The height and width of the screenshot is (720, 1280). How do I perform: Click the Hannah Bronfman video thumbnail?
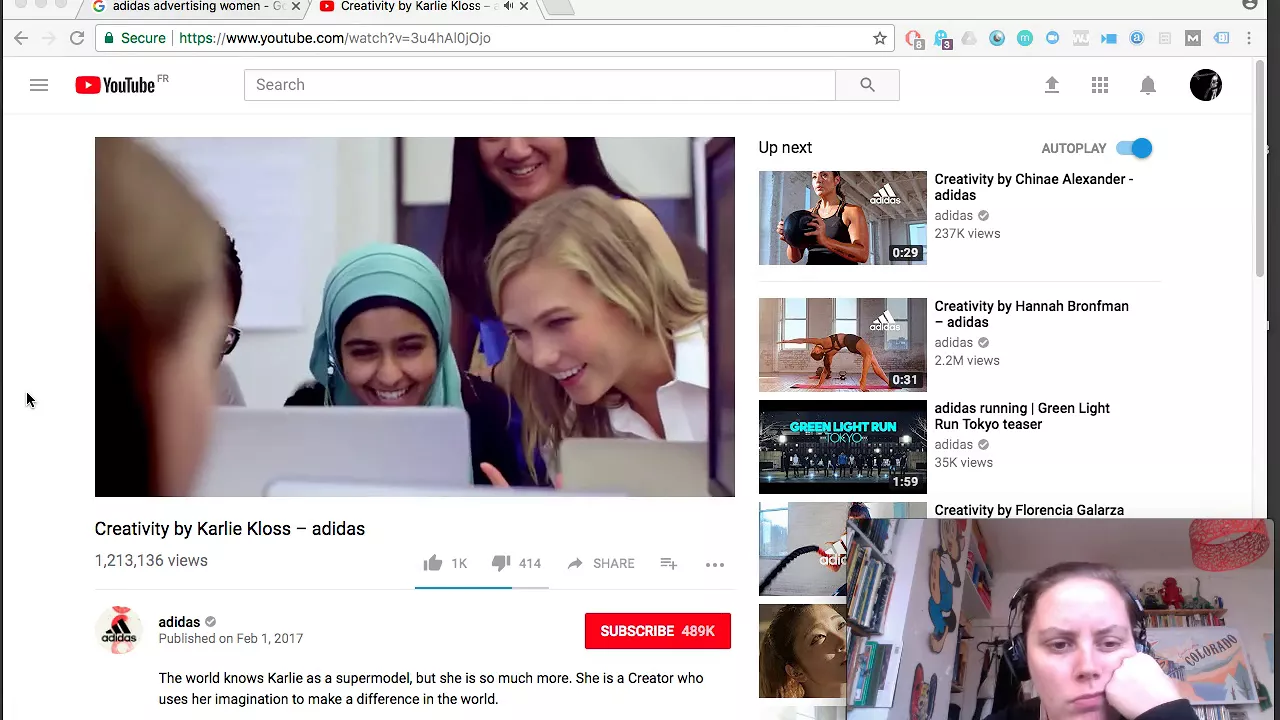(x=843, y=345)
